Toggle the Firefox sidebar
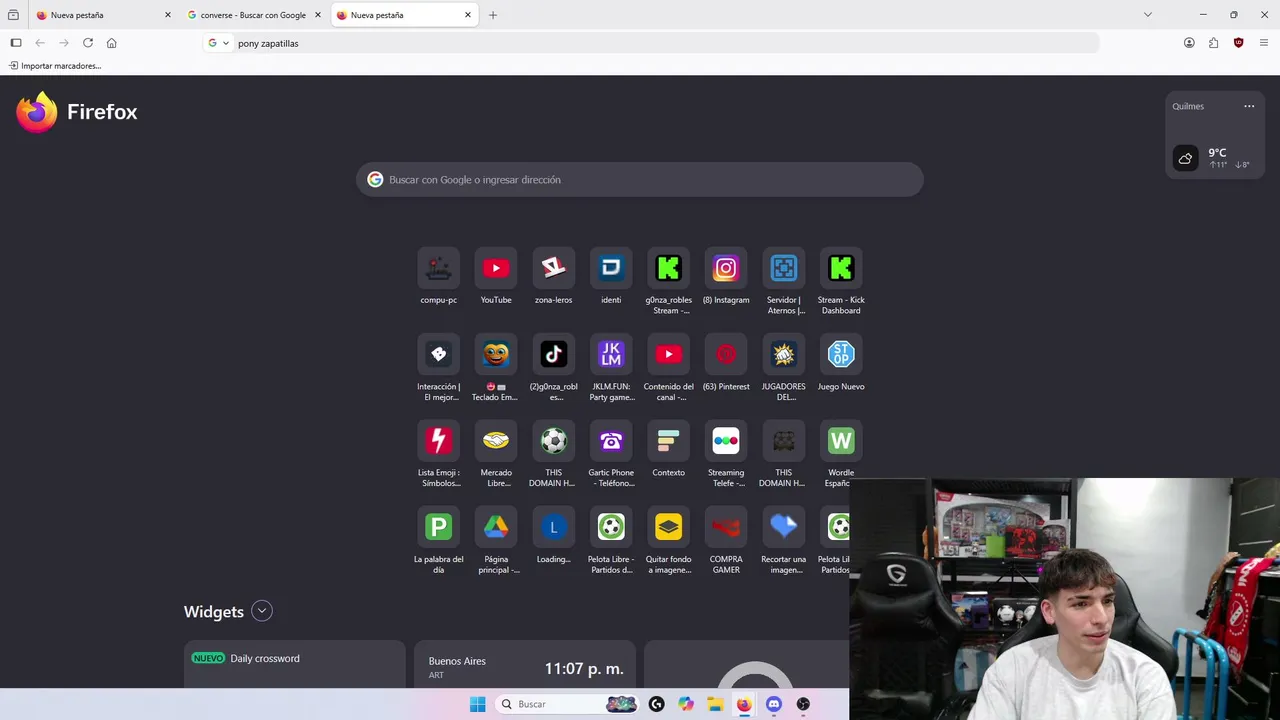1280x720 pixels. click(16, 43)
